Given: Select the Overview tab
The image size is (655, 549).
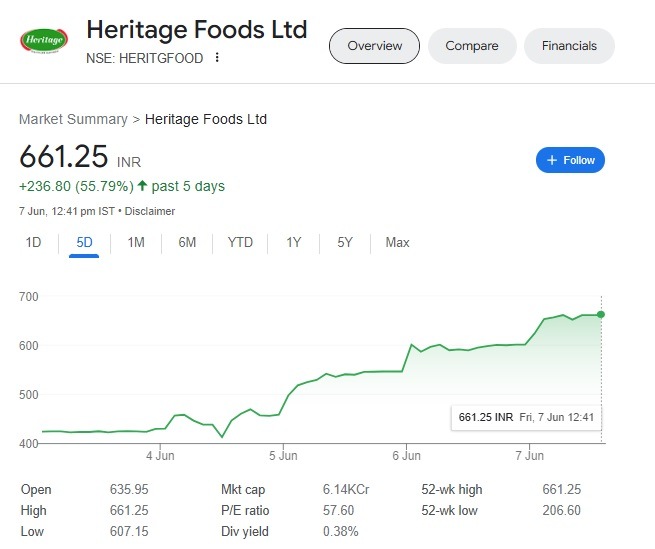Looking at the screenshot, I should [x=374, y=46].
